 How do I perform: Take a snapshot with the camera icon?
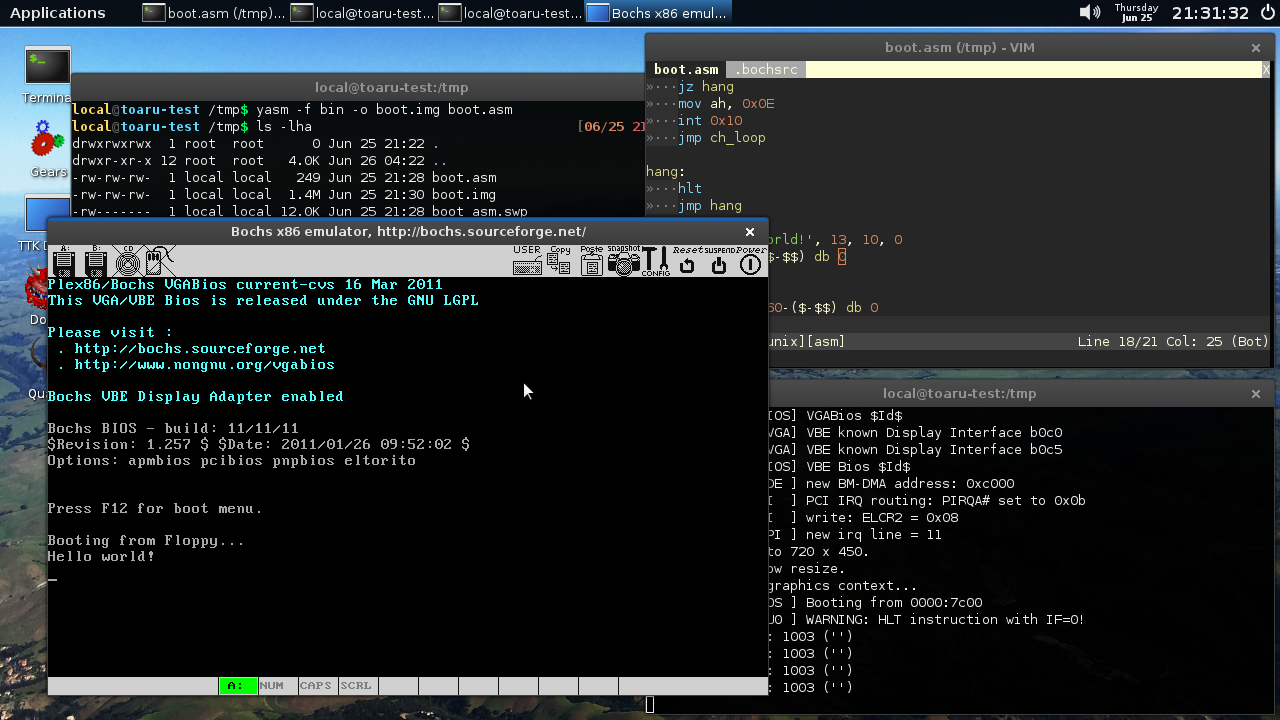[x=623, y=261]
